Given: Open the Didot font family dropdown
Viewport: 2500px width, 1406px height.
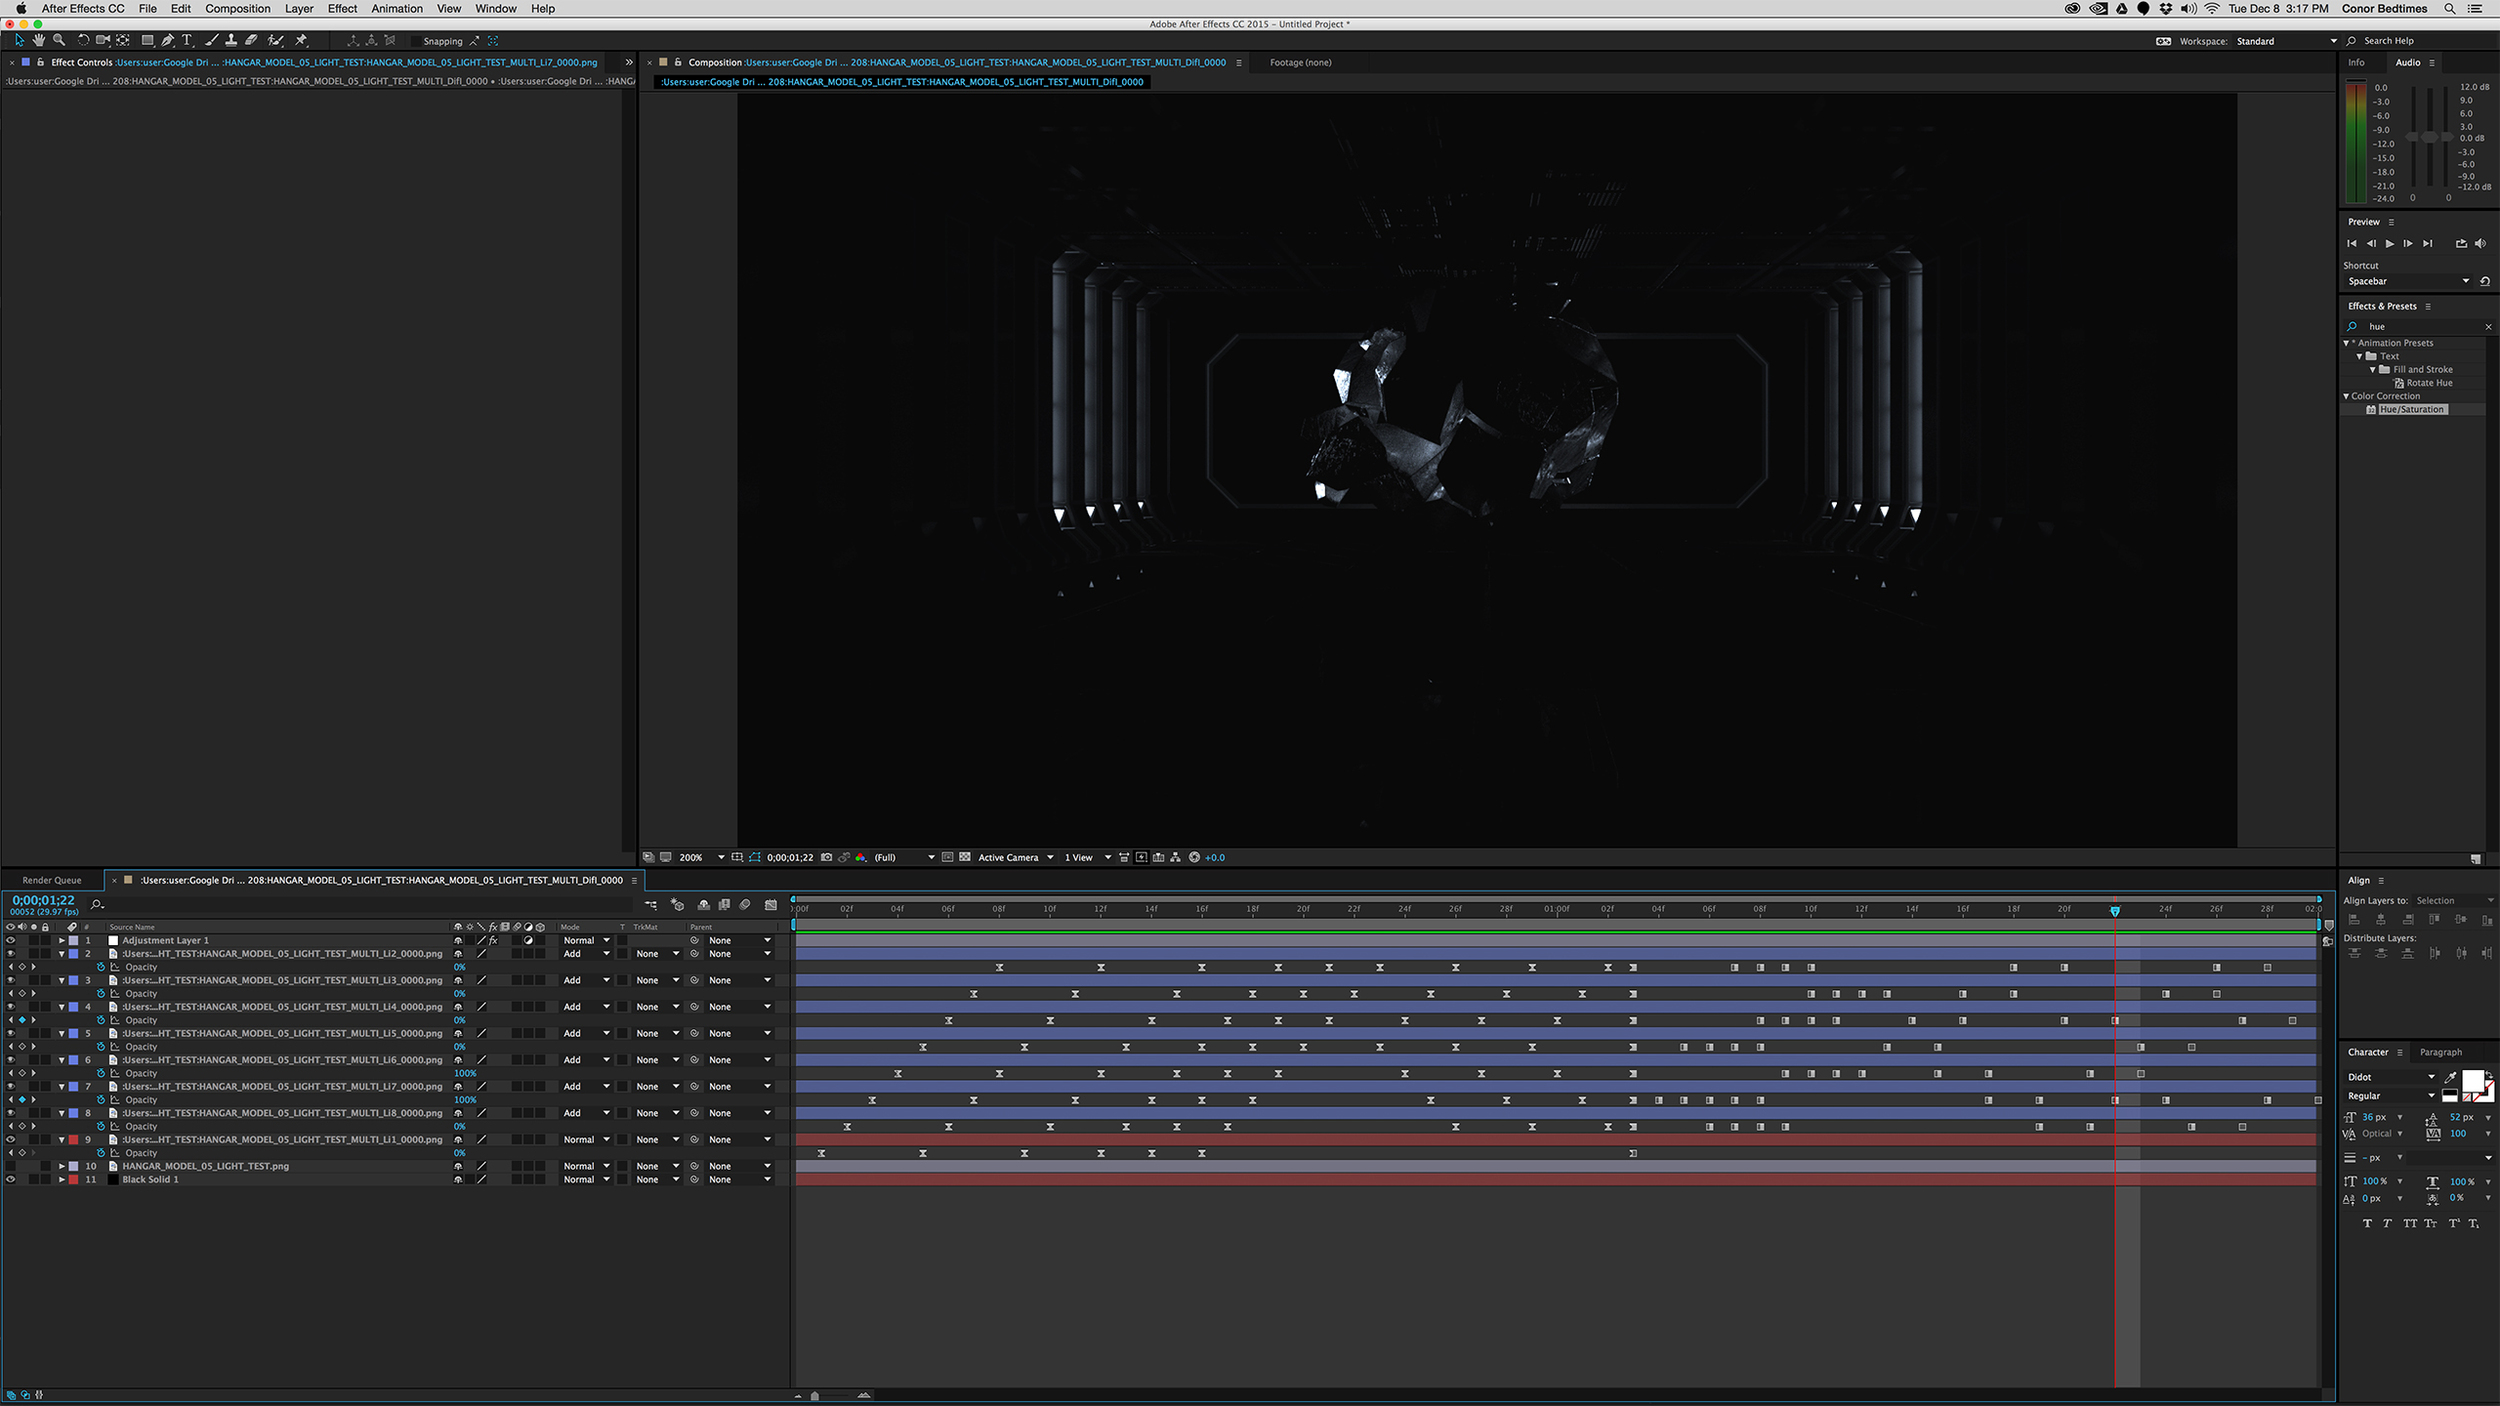Looking at the screenshot, I should [x=2391, y=1077].
